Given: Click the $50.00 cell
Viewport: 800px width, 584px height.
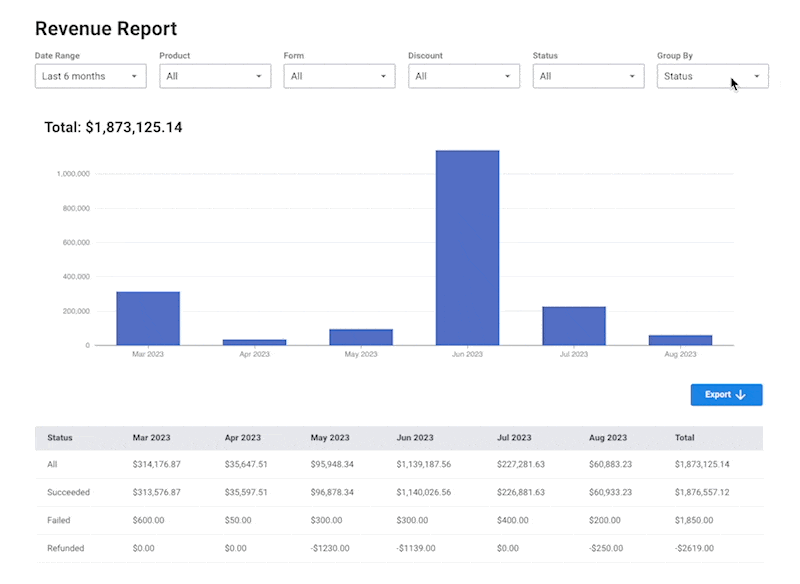Looking at the screenshot, I should pos(238,520).
